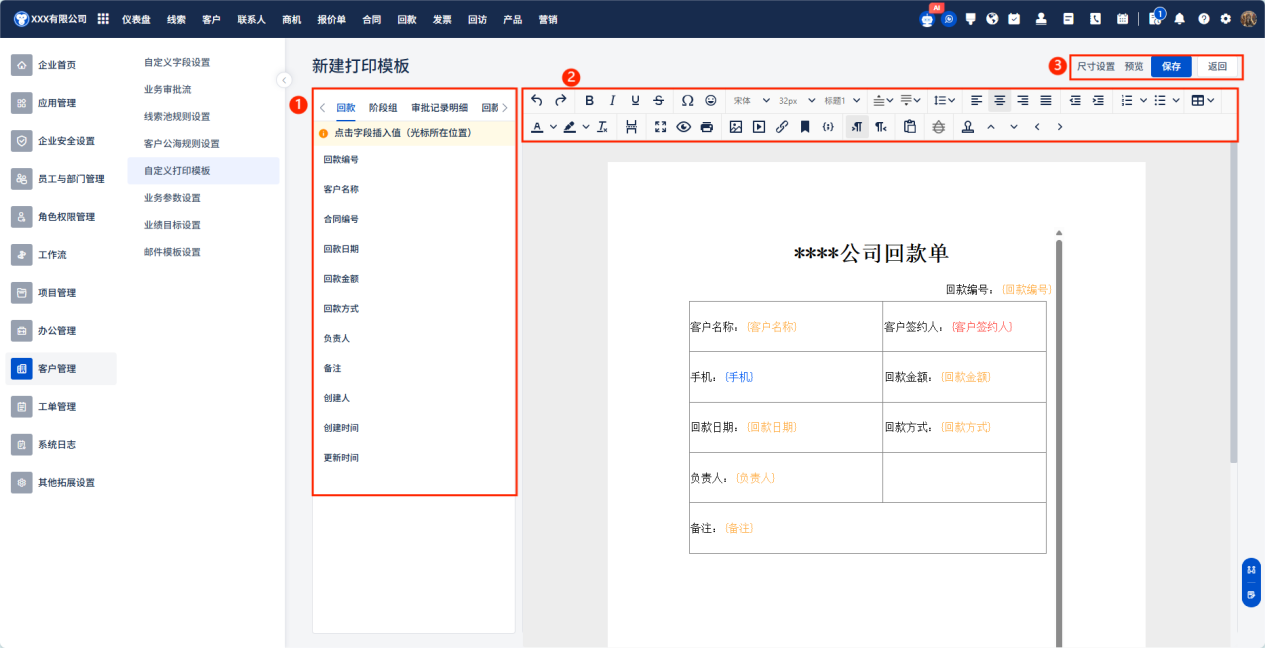Clear formatting with the Tx icon

(602, 127)
